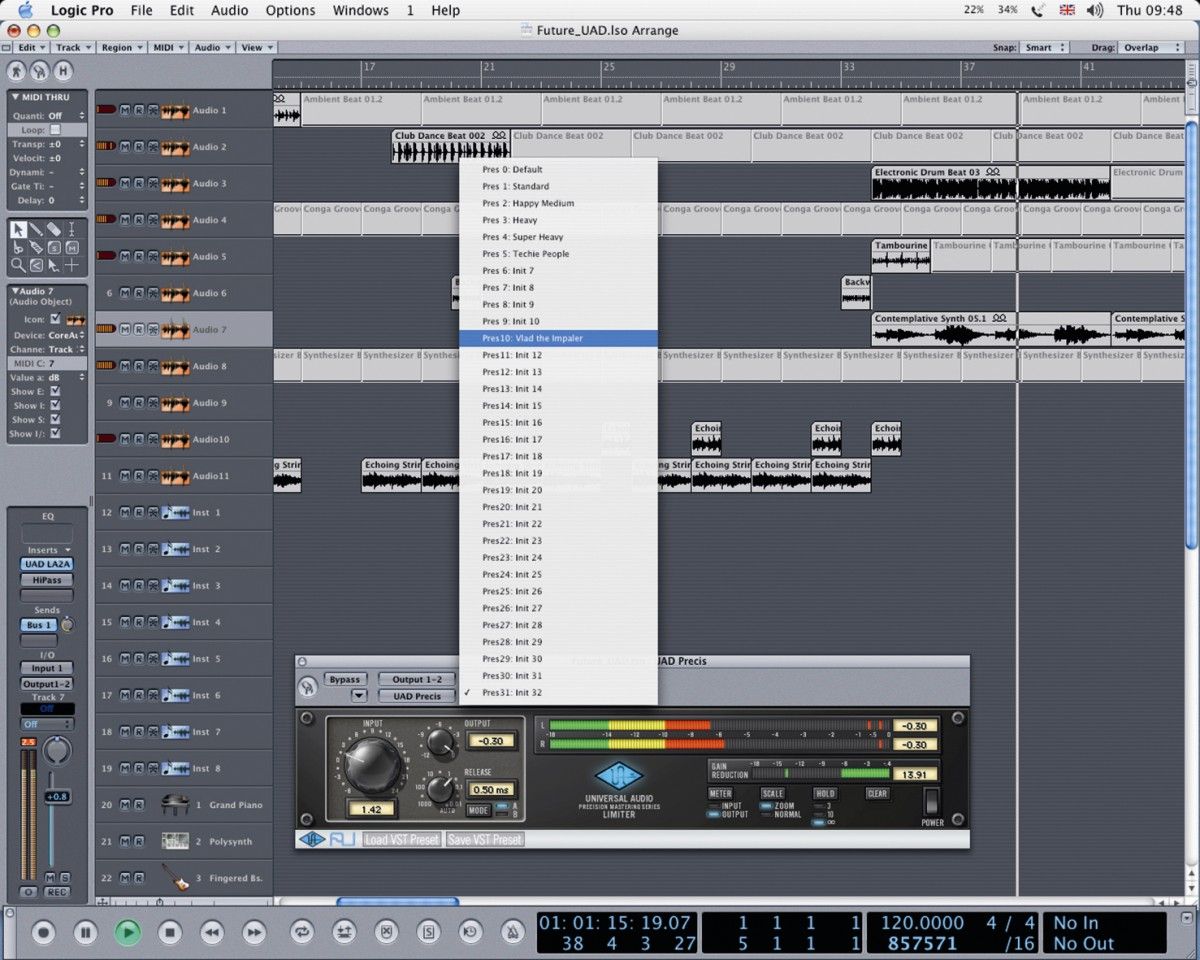Click the Audio 1 waveform track icon
1200x960 pixels.
coord(175,110)
